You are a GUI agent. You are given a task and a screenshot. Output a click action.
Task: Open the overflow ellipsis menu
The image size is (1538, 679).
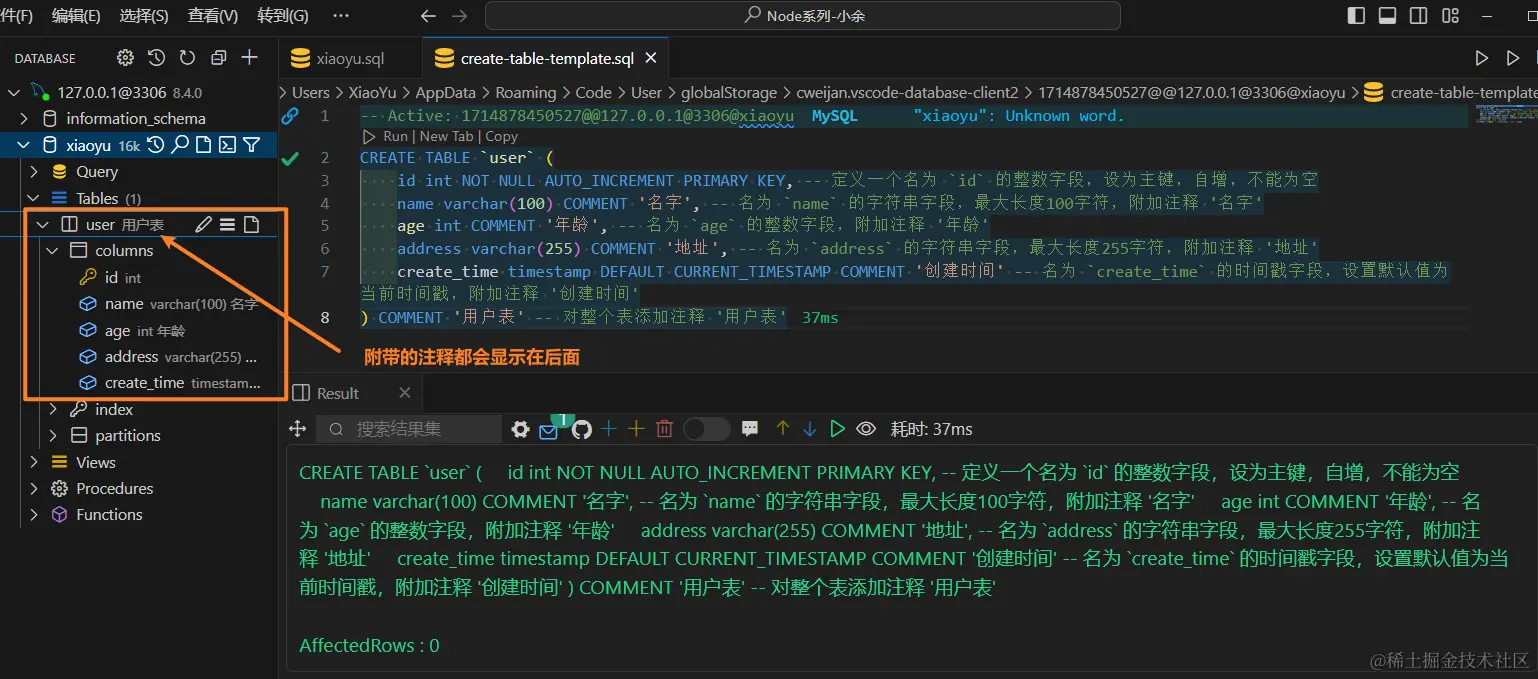click(341, 16)
